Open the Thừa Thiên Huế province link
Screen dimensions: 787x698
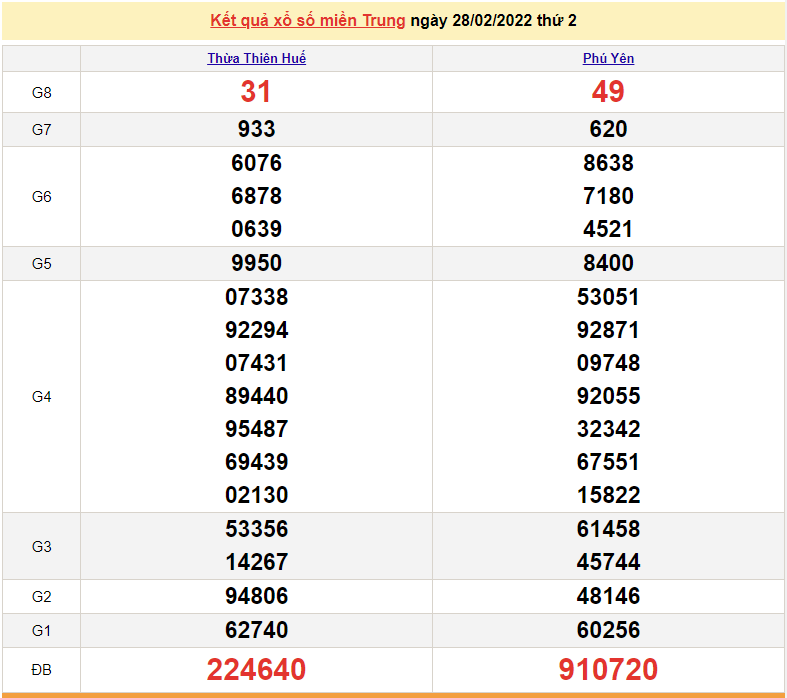[x=256, y=59]
